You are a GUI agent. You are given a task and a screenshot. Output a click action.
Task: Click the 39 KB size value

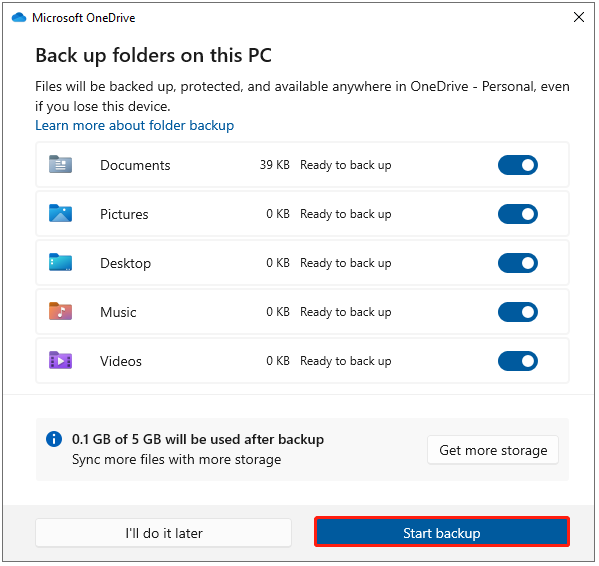click(x=274, y=165)
